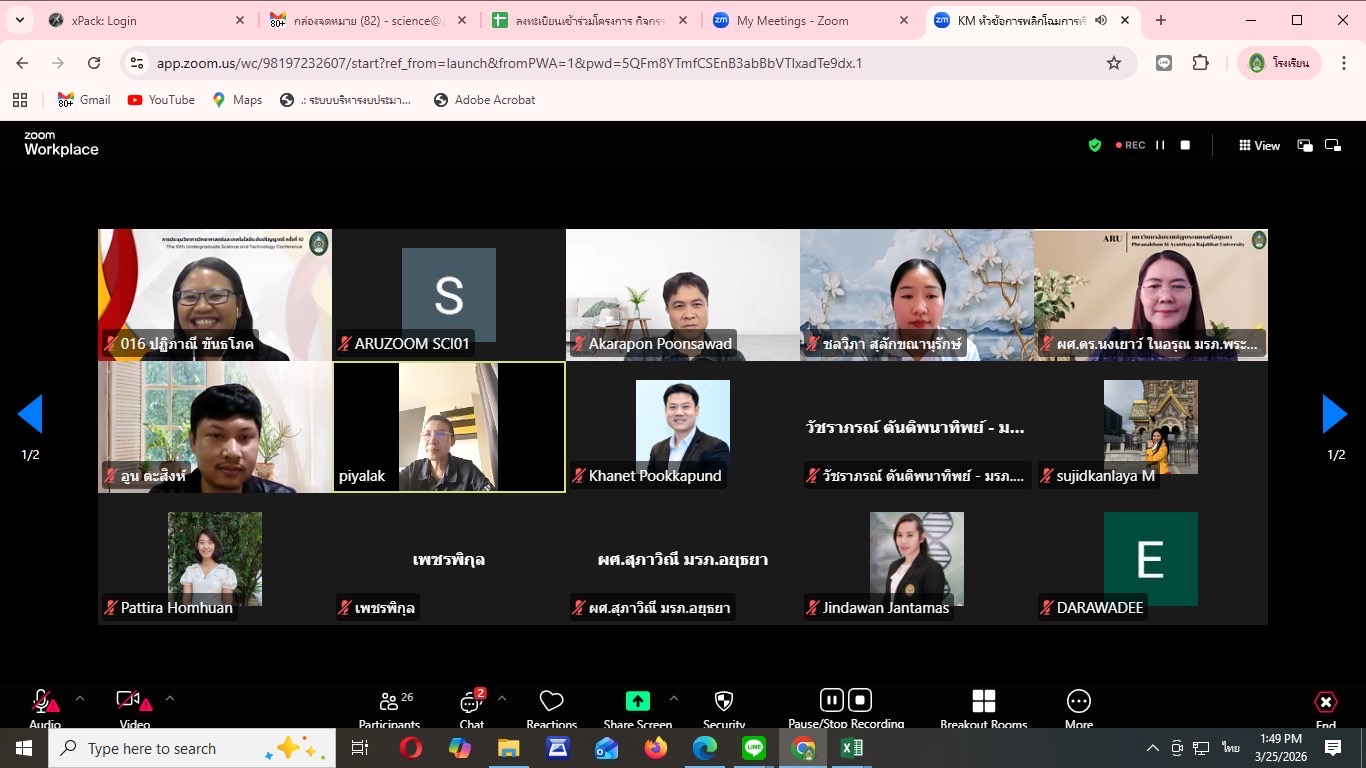Open the Chat panel
Viewport: 1366px width, 768px height.
pos(471,702)
